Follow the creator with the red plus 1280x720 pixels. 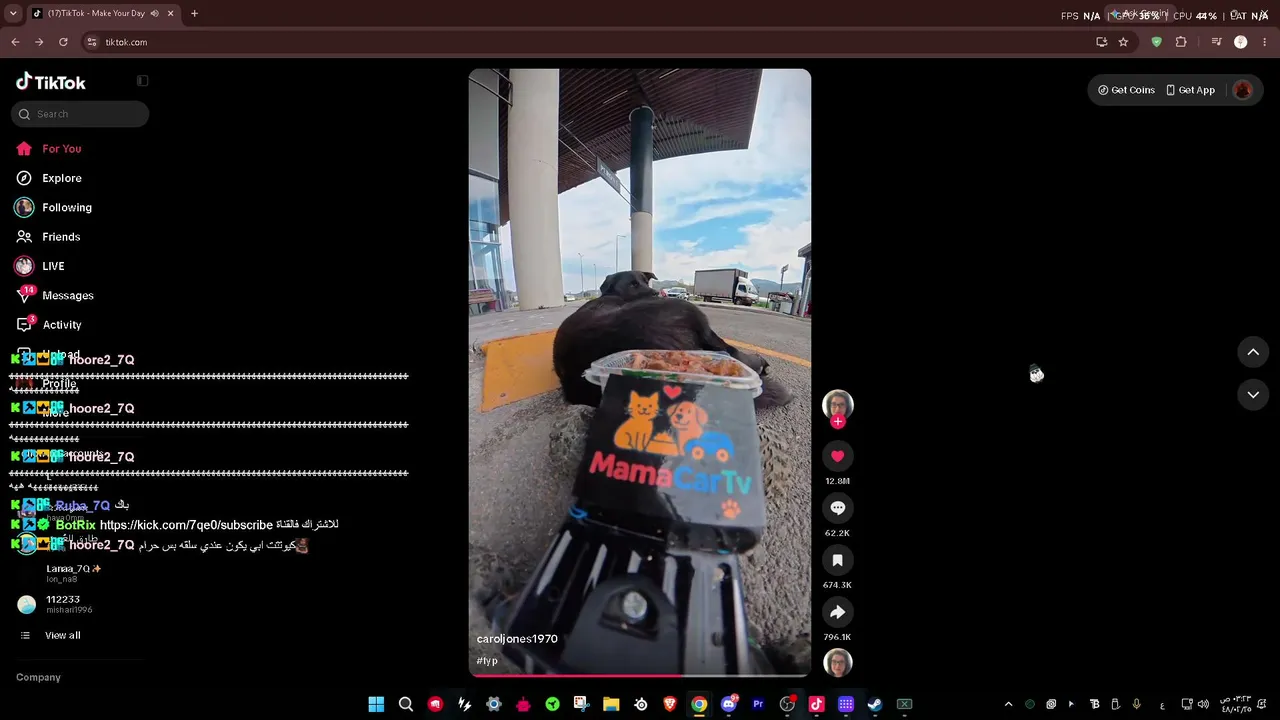click(838, 422)
